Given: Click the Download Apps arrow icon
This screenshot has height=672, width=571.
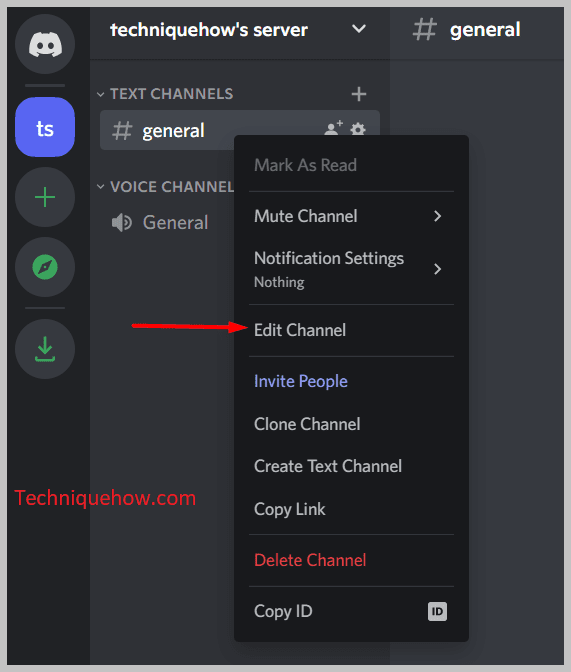Looking at the screenshot, I should [x=45, y=349].
